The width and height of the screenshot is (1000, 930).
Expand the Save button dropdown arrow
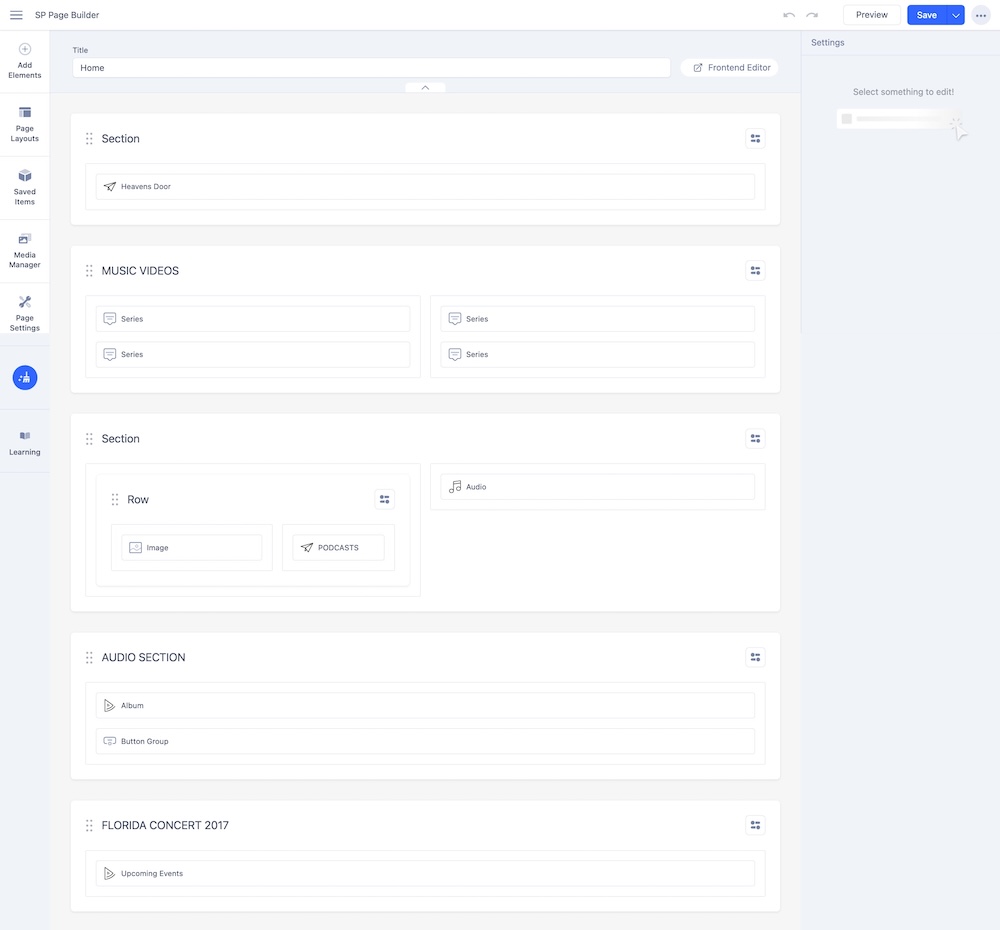pos(956,15)
